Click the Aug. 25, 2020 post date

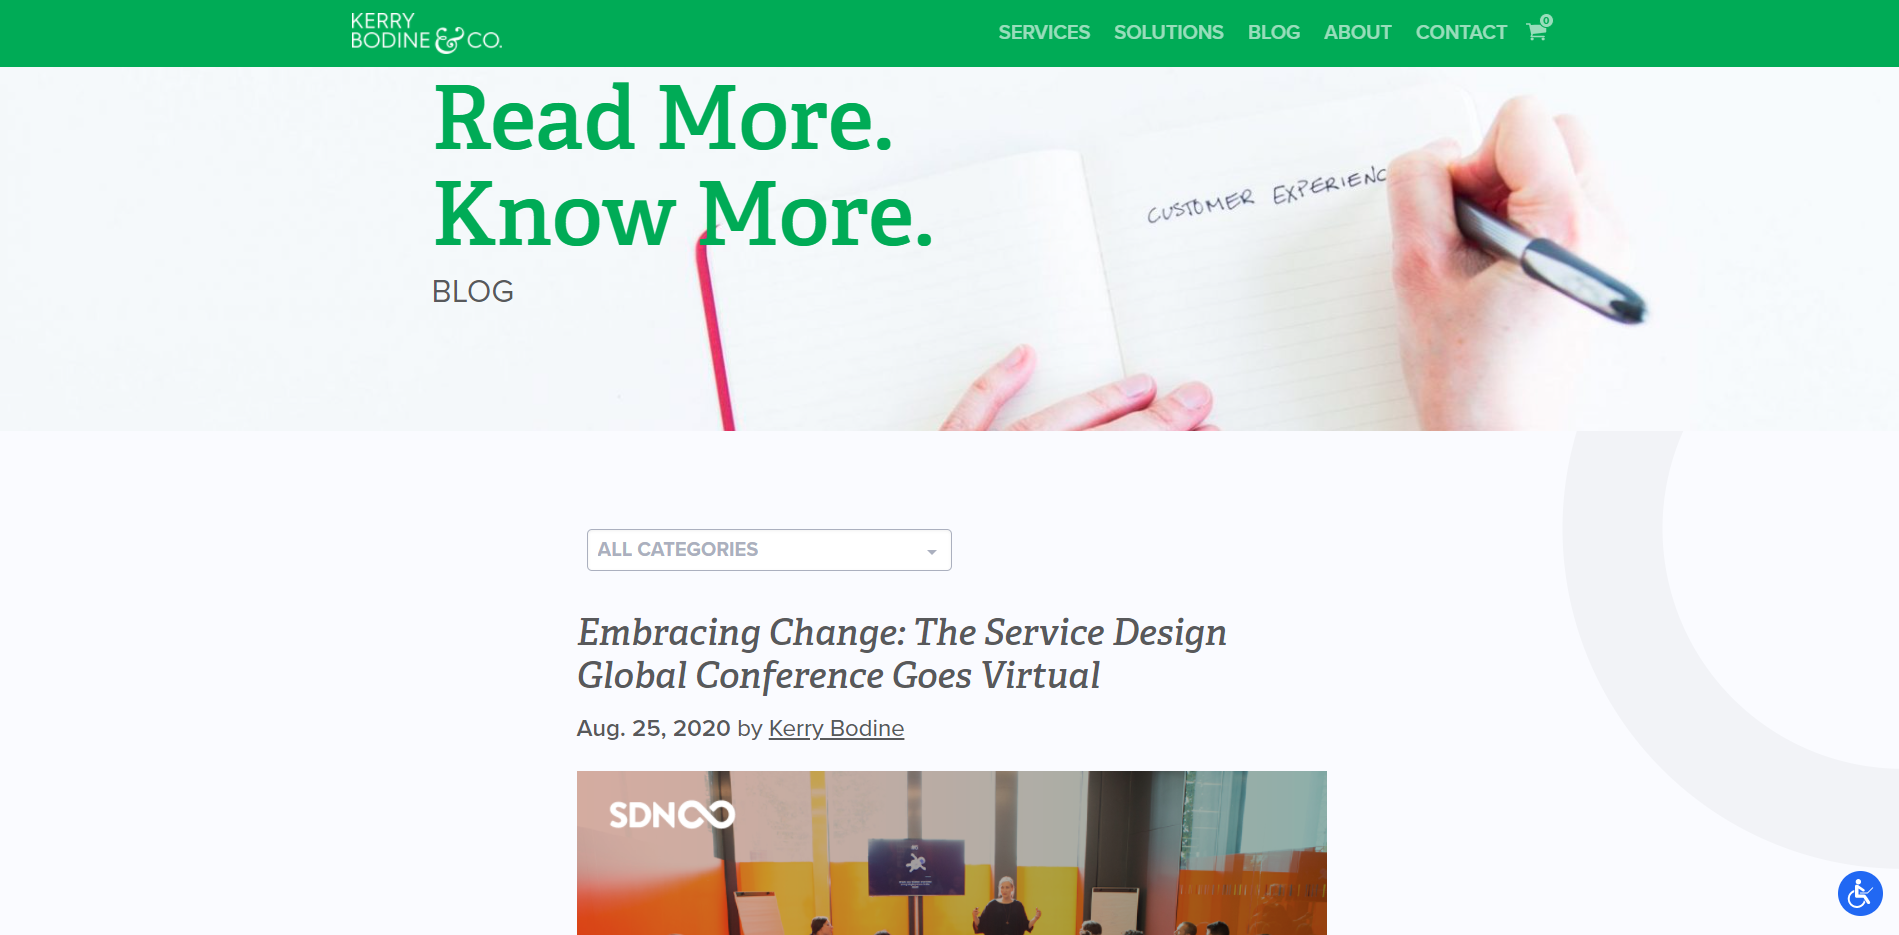click(653, 728)
